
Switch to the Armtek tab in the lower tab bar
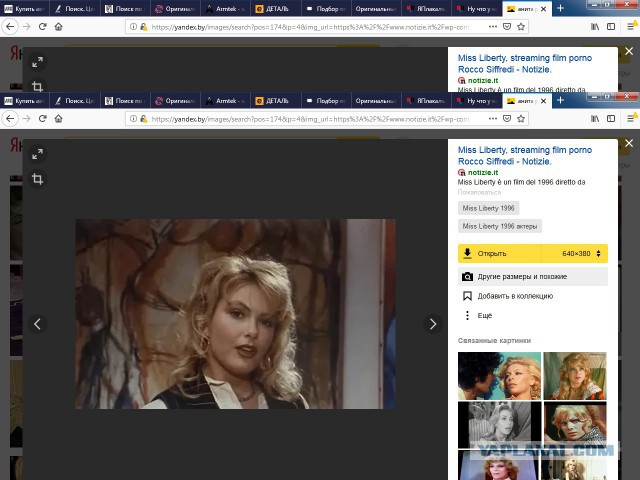click(x=226, y=101)
